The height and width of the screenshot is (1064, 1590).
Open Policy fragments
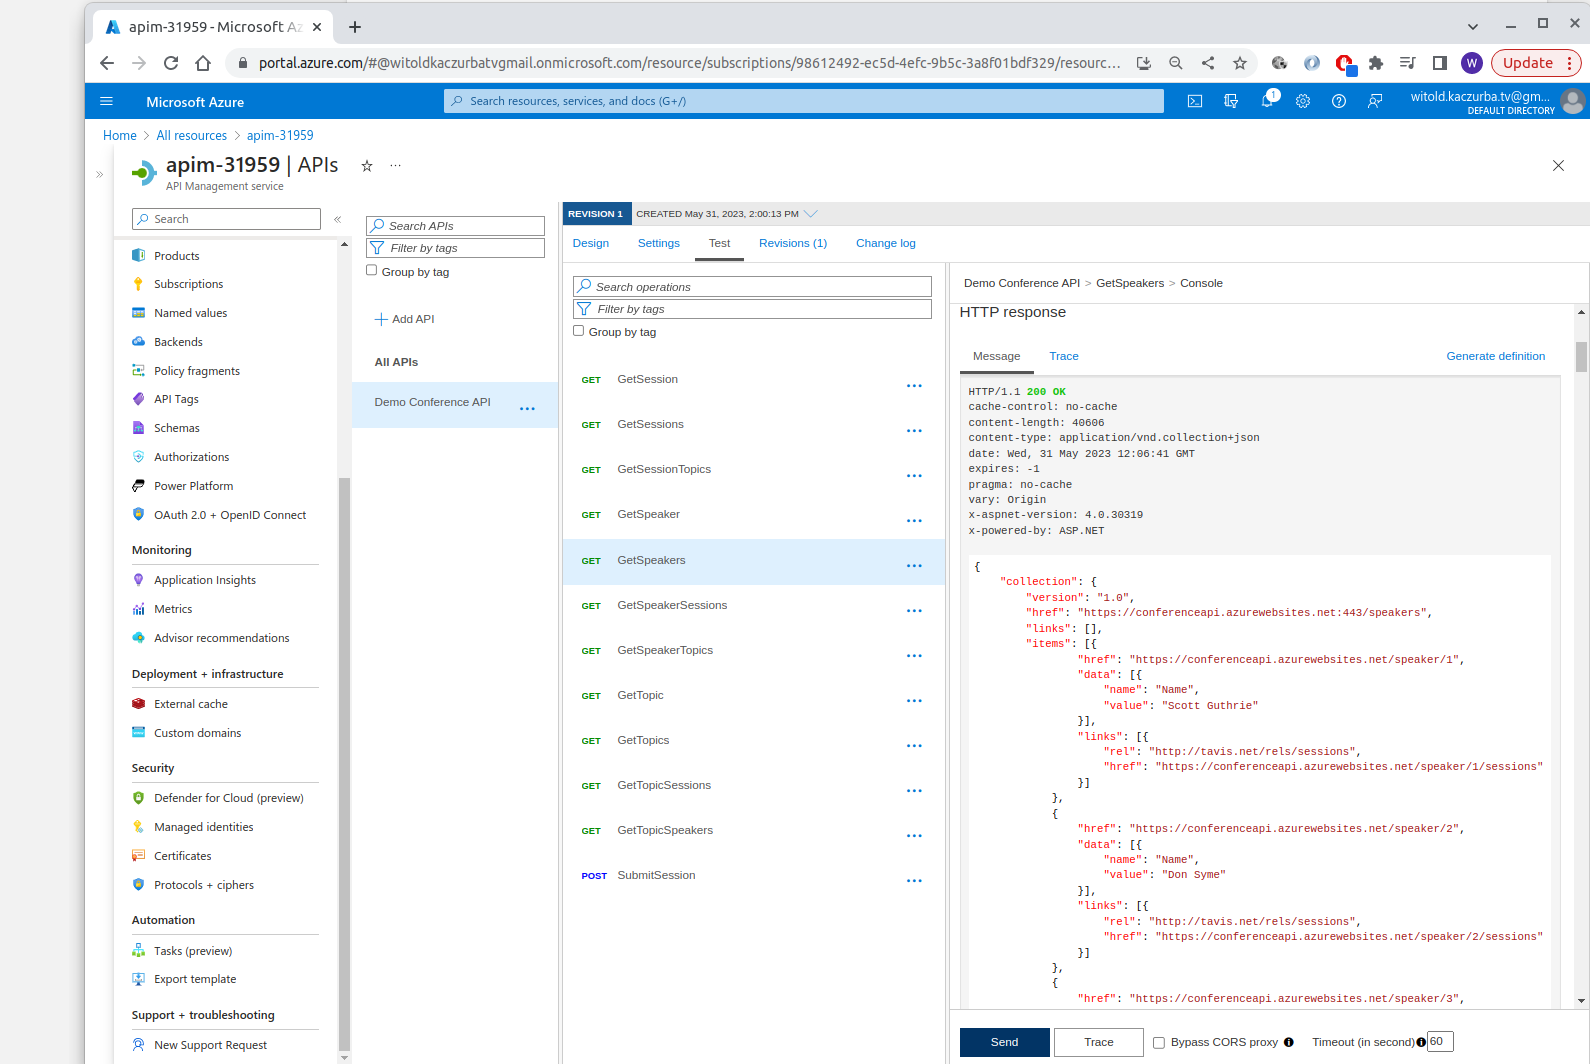click(197, 371)
